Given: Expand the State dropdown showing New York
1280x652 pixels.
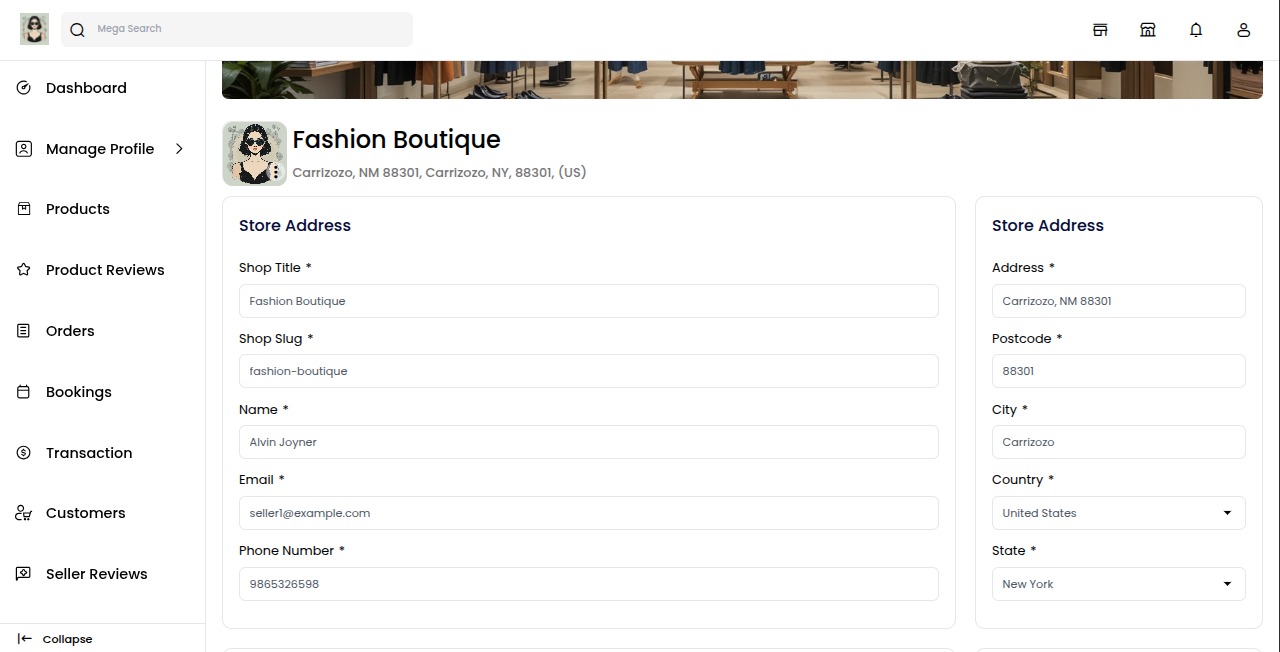Looking at the screenshot, I should click(x=1118, y=584).
